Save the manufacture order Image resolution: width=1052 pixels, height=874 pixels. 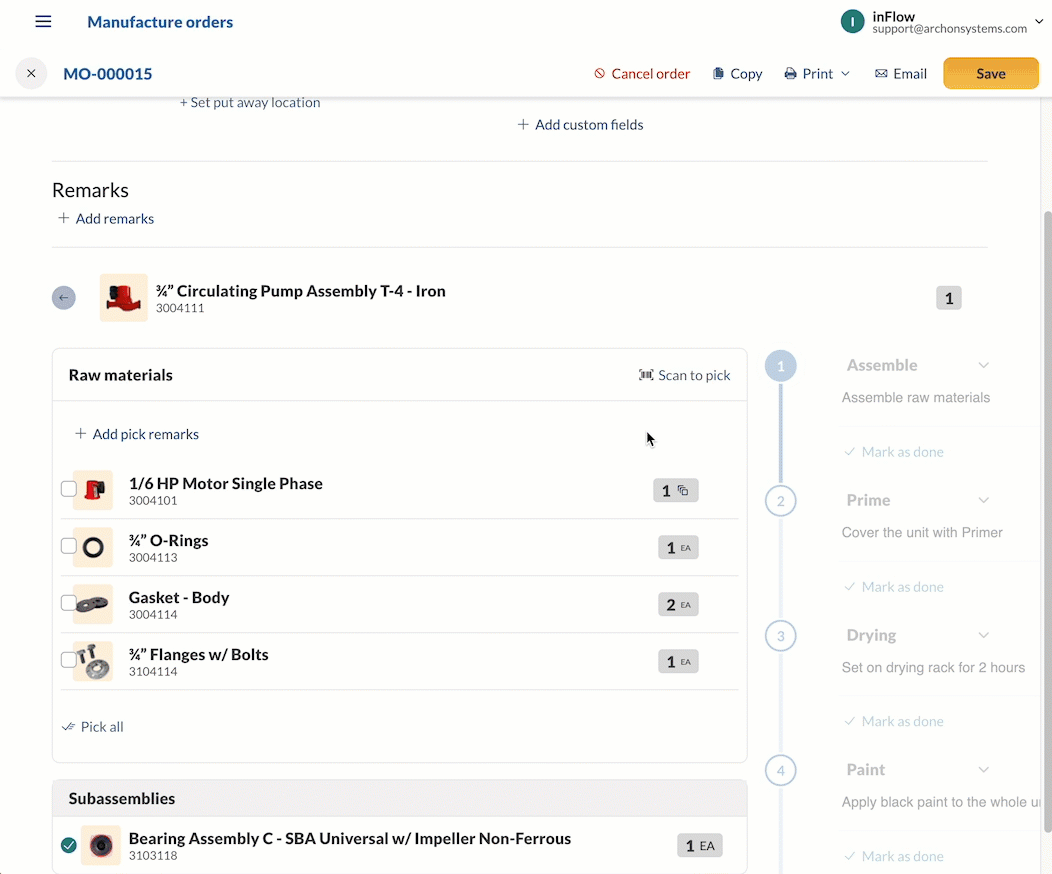[x=990, y=73]
